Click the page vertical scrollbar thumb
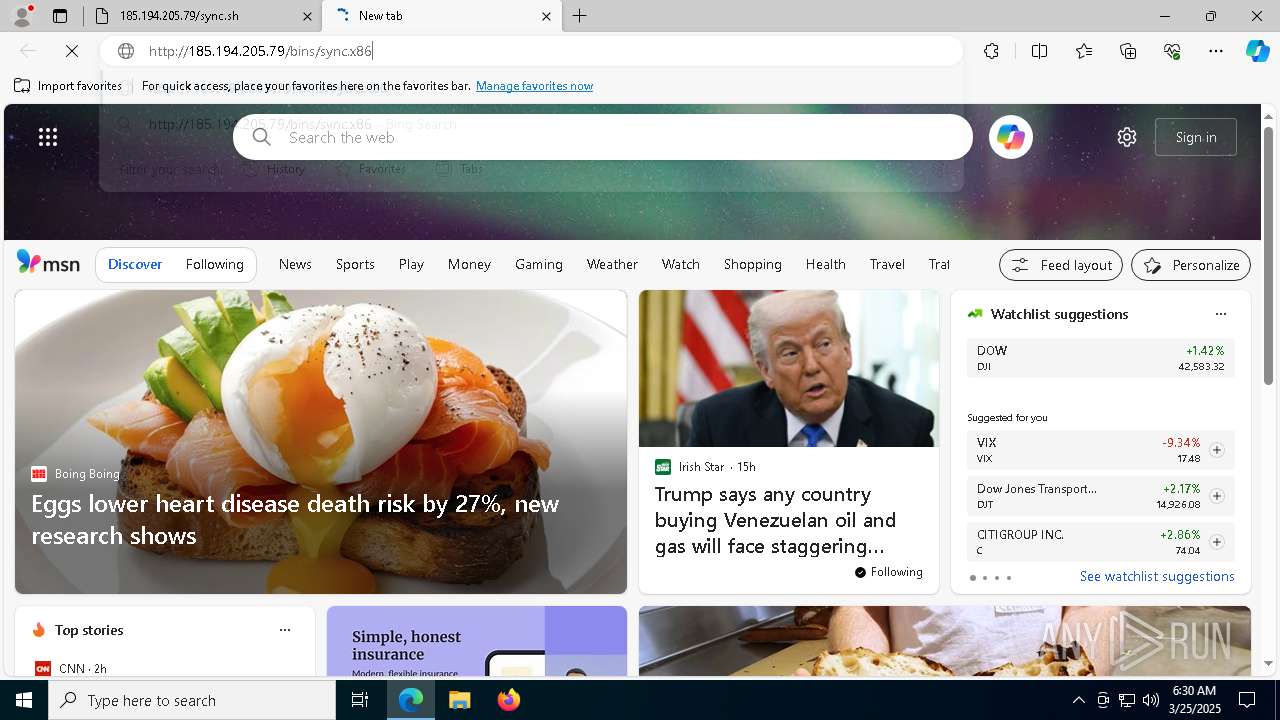This screenshot has width=1280, height=720. [x=1269, y=255]
